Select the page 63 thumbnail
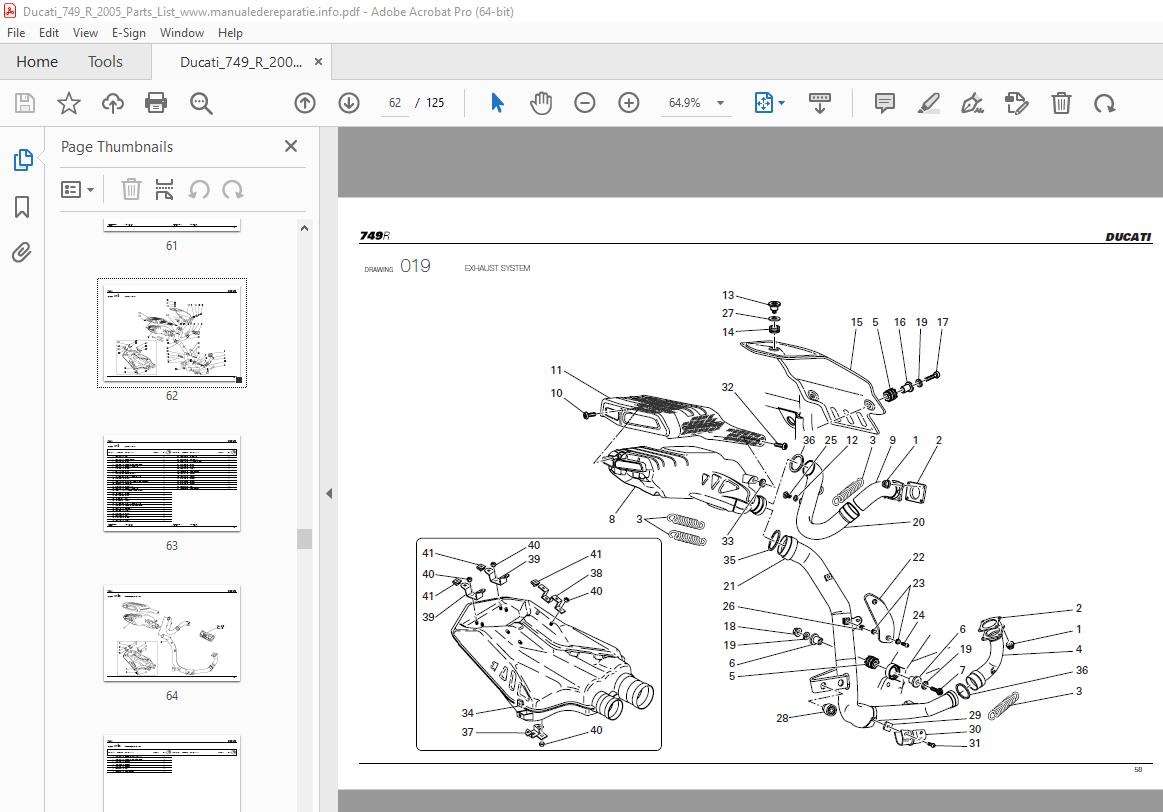The height and width of the screenshot is (812, 1163). point(171,483)
